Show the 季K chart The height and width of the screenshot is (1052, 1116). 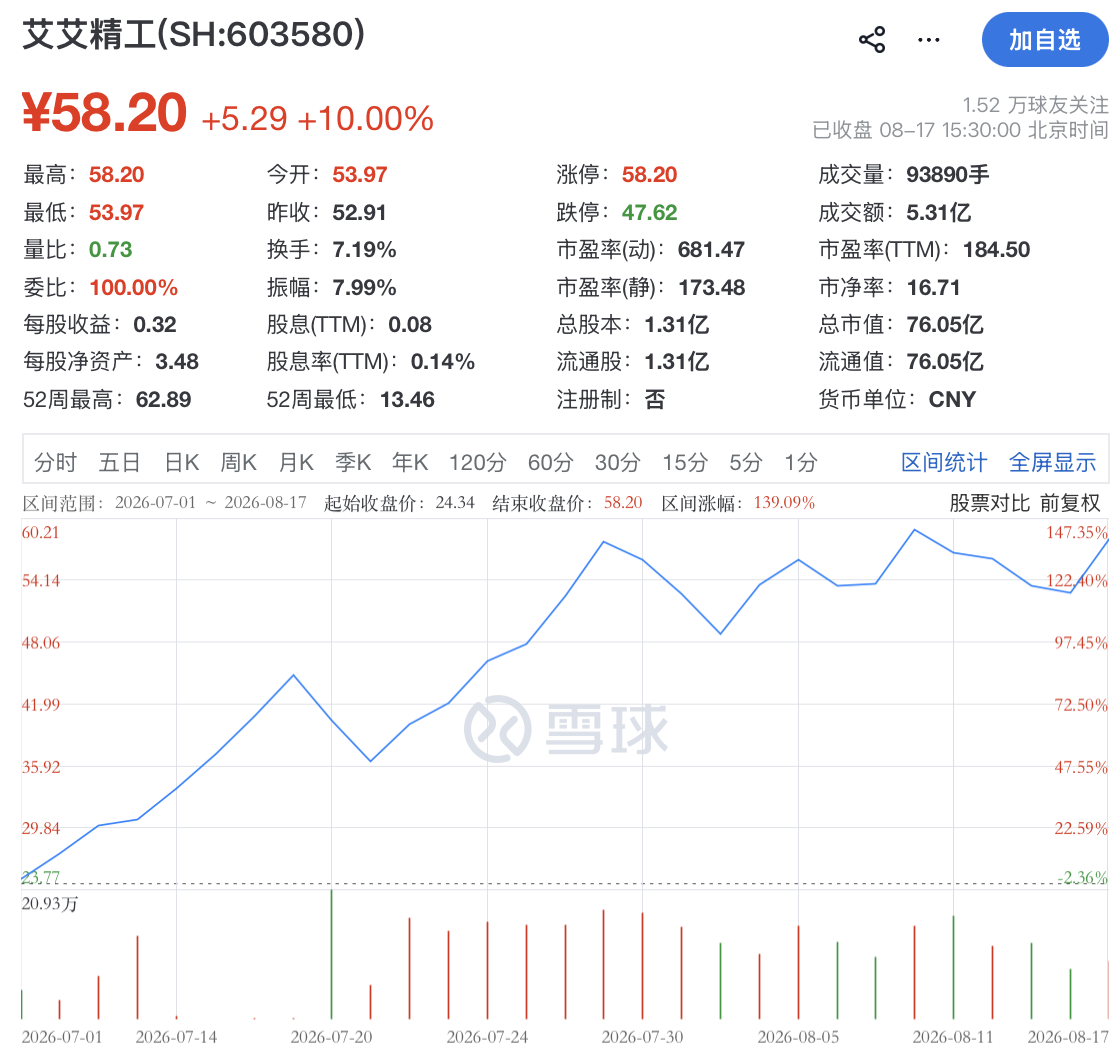click(x=353, y=463)
